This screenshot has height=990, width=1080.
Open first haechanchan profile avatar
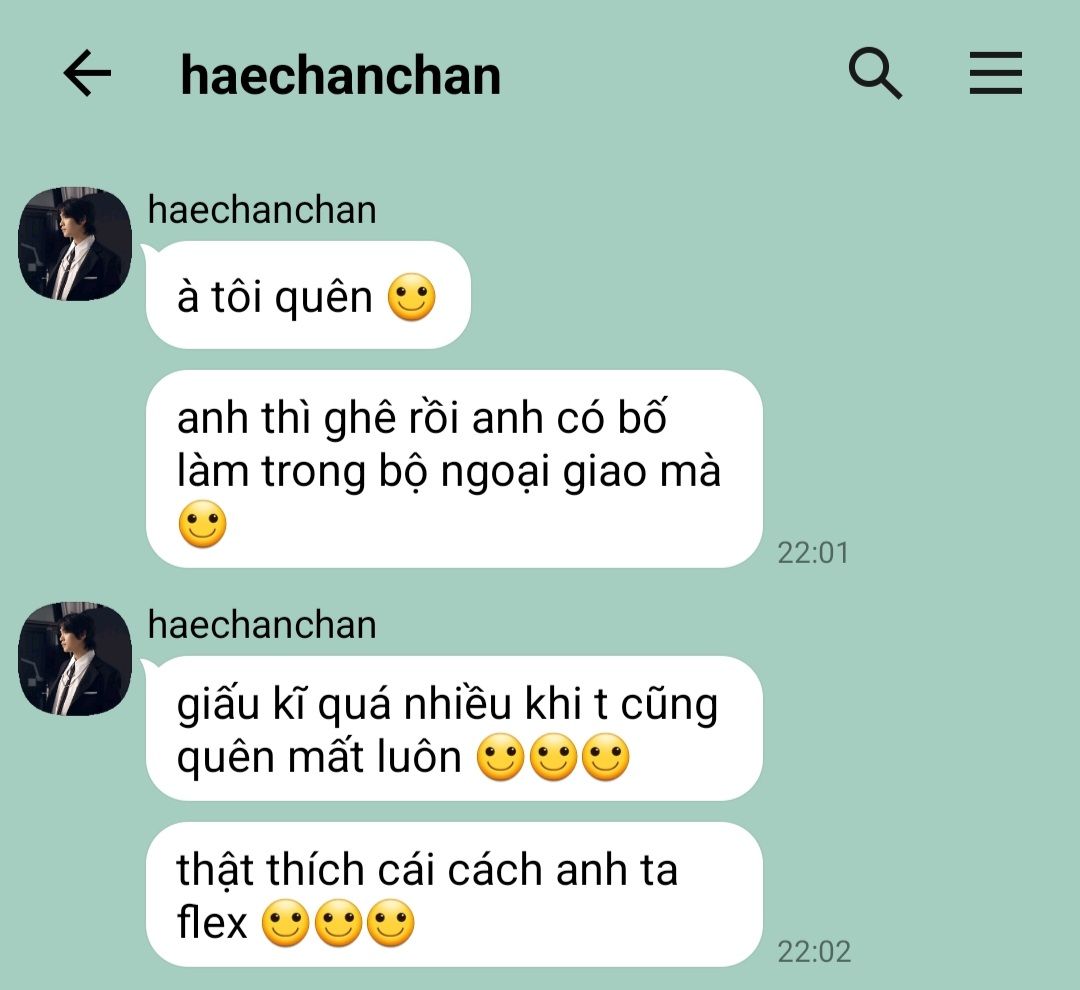pyautogui.click(x=74, y=244)
